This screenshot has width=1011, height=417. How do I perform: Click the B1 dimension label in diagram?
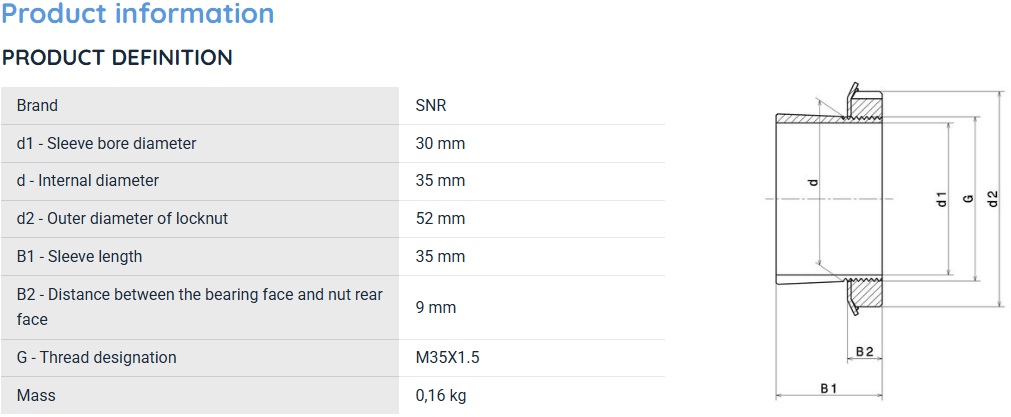(829, 388)
